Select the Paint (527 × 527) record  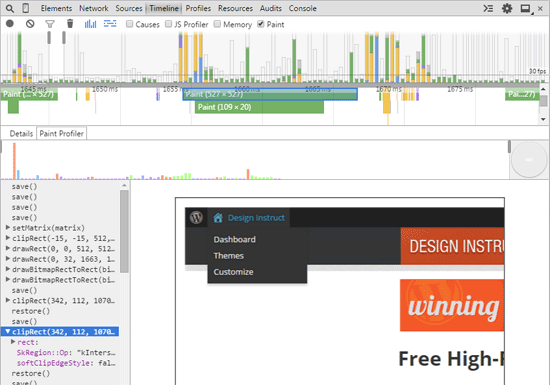[x=270, y=94]
